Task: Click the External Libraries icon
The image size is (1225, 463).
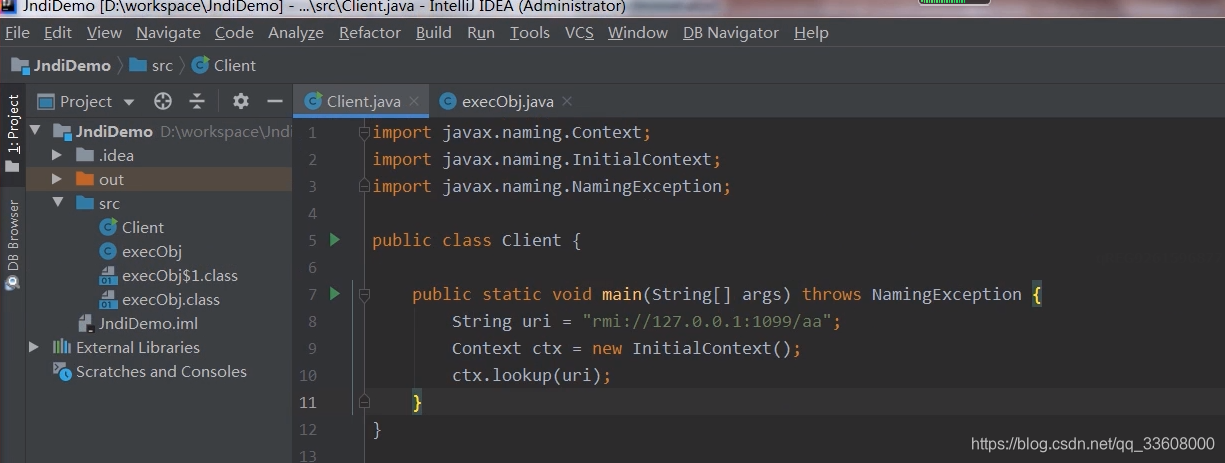Action: pos(62,347)
